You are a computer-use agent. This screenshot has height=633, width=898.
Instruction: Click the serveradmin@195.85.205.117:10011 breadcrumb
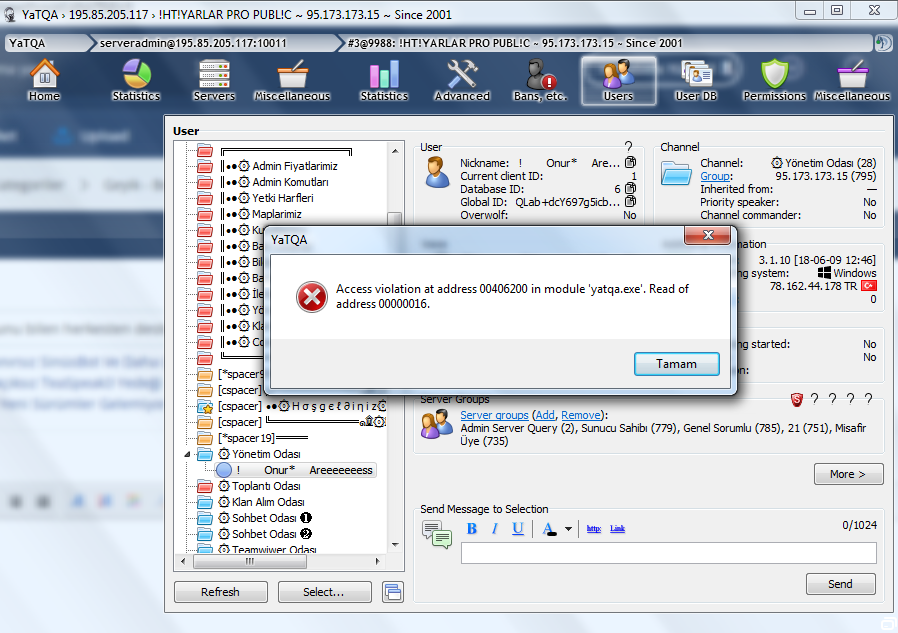pyautogui.click(x=214, y=43)
